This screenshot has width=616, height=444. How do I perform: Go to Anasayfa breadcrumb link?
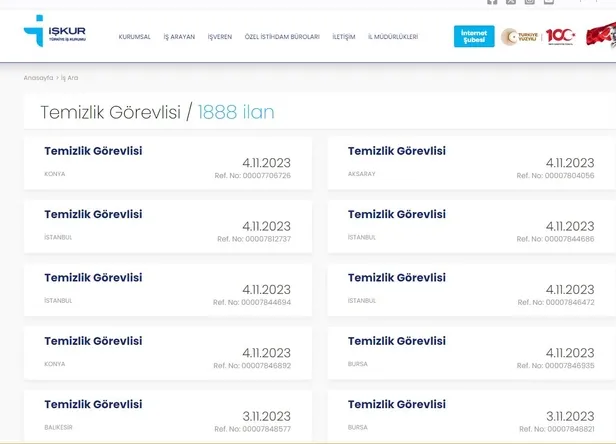point(38,78)
